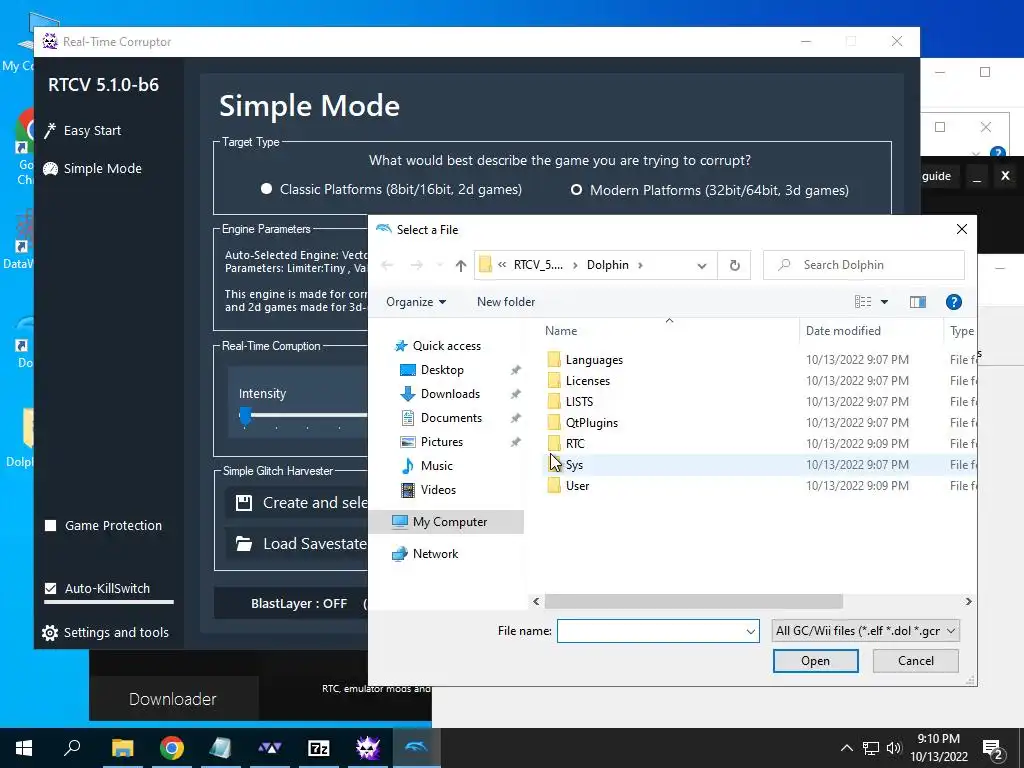Image resolution: width=1024 pixels, height=768 pixels.
Task: Open the view options dropdown arrow
Action: (x=884, y=302)
